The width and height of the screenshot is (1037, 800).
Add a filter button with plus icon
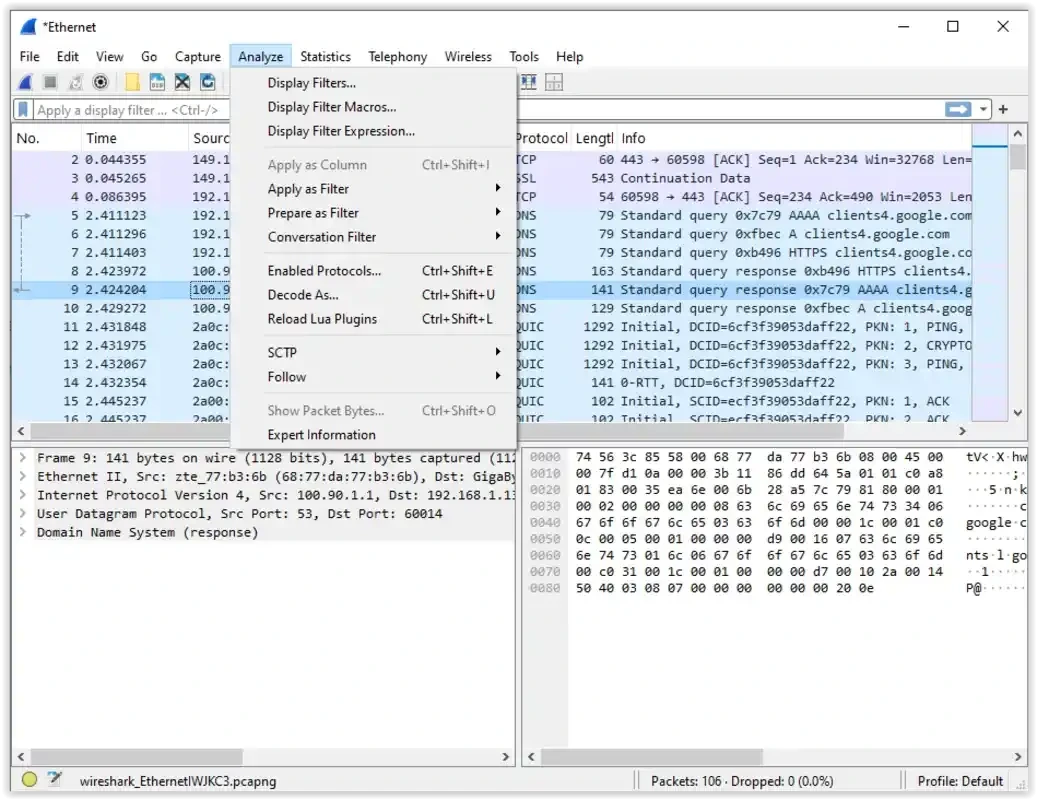point(1003,109)
